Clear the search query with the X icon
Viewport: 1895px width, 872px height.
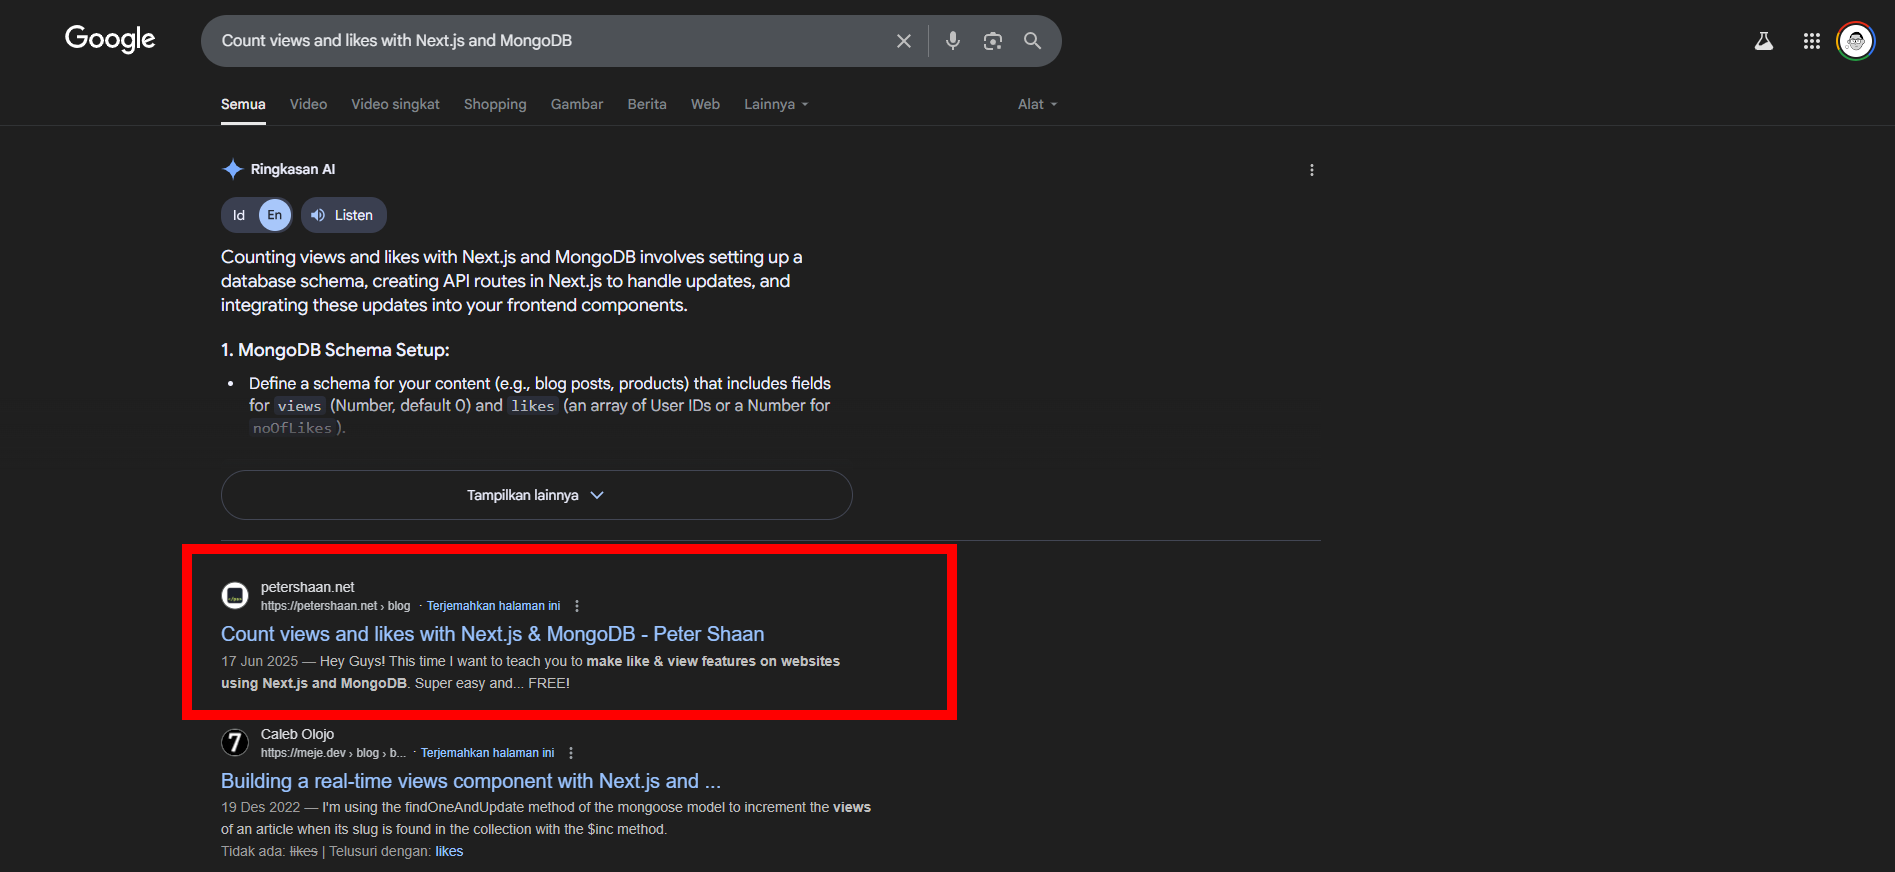point(903,41)
